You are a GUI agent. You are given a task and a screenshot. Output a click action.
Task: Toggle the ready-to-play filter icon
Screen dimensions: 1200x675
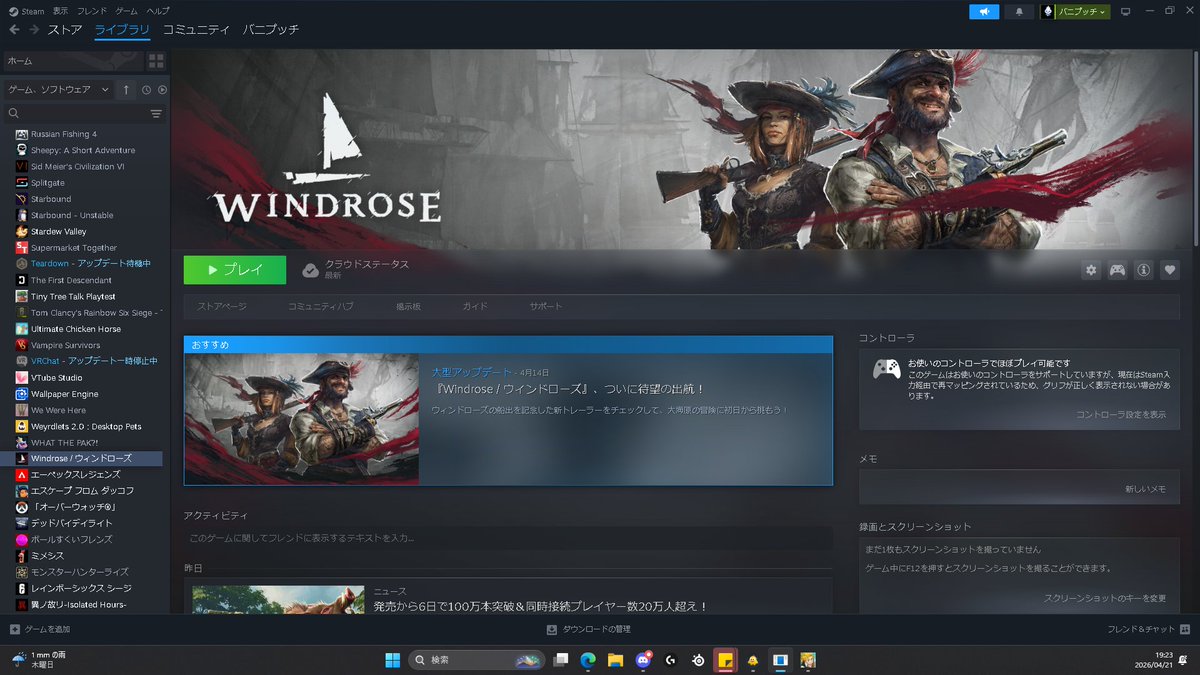click(162, 90)
